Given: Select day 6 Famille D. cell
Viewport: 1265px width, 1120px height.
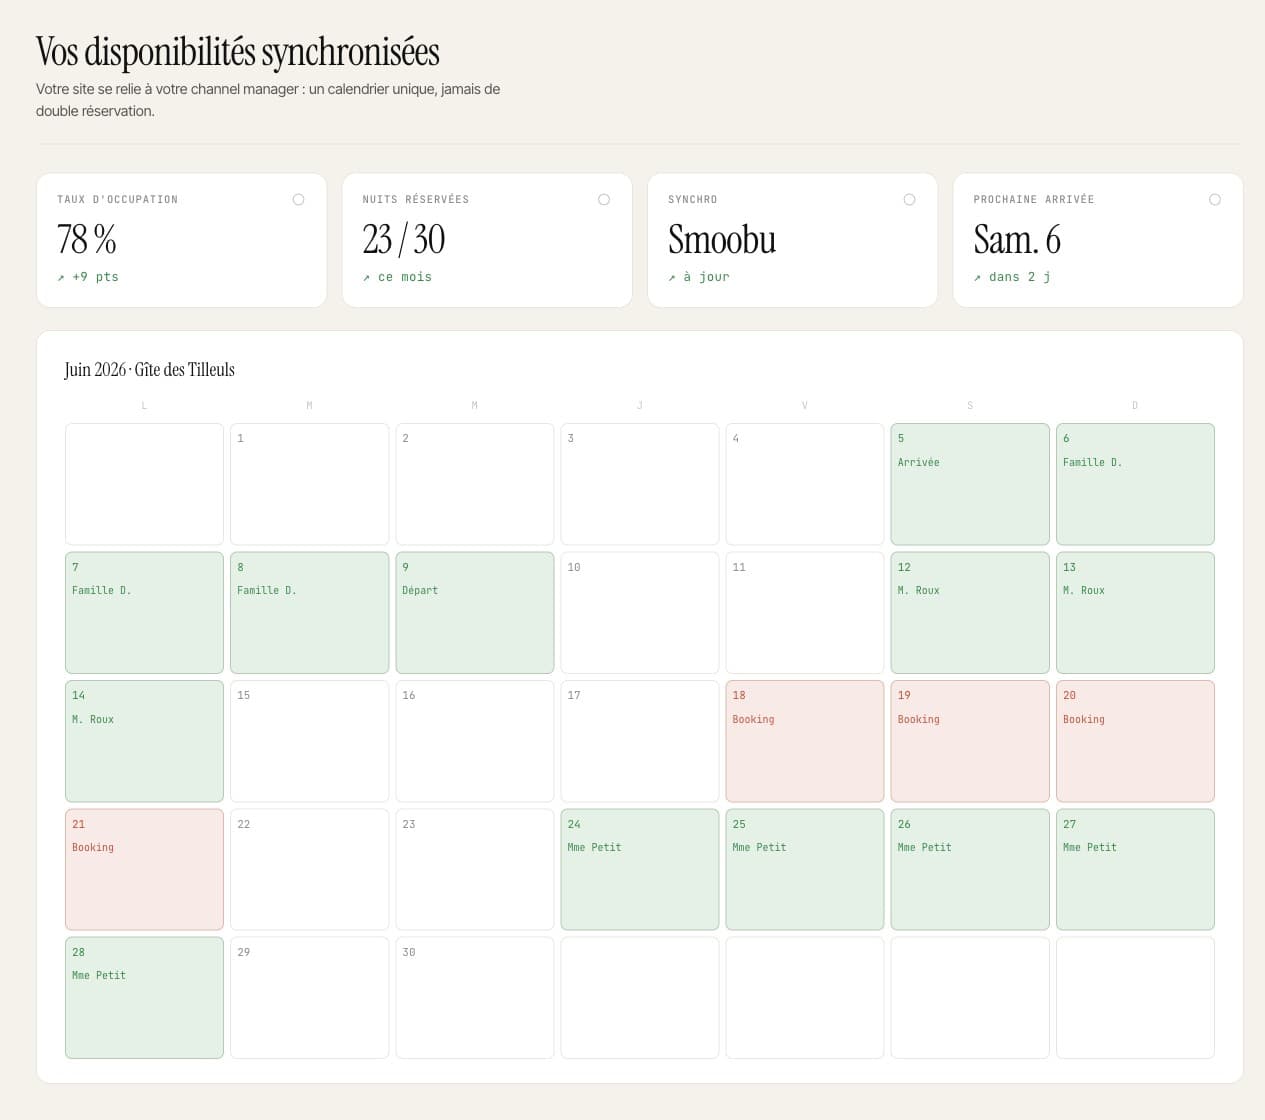Looking at the screenshot, I should tap(1135, 484).
